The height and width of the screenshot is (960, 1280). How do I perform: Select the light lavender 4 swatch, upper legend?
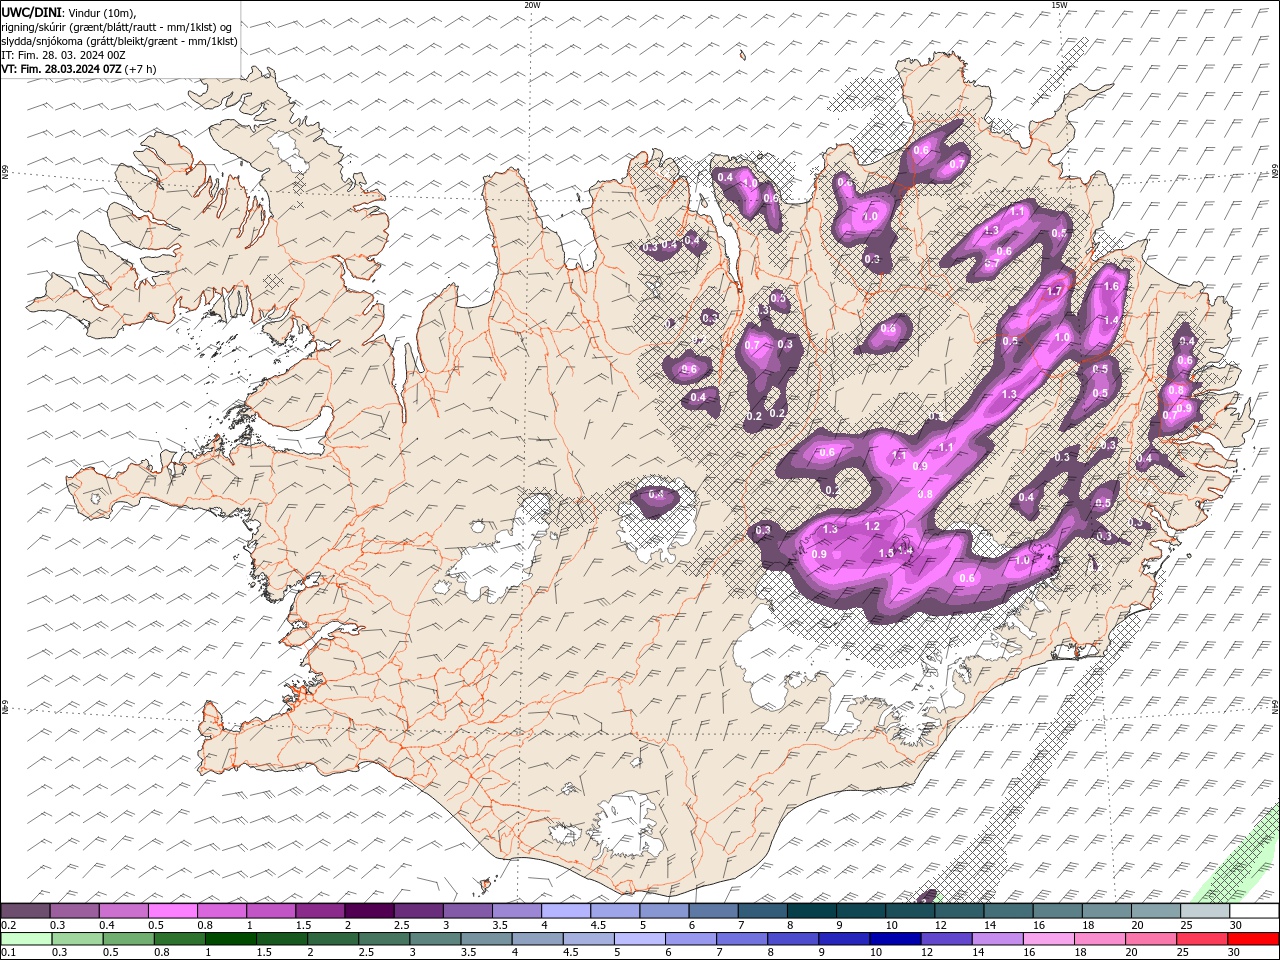(x=565, y=911)
